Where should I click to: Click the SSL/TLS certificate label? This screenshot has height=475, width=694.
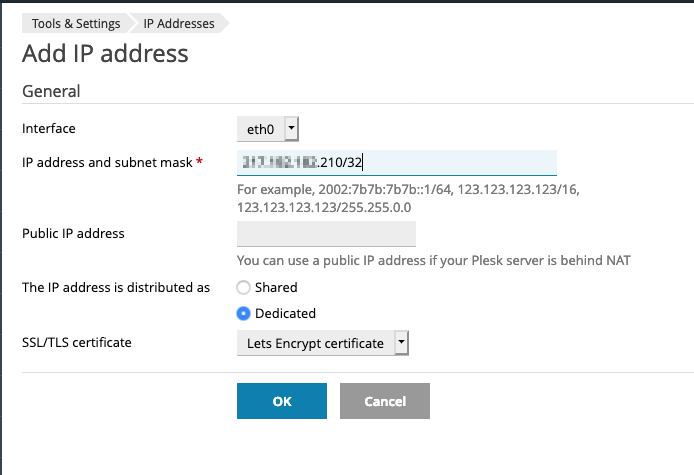77,343
